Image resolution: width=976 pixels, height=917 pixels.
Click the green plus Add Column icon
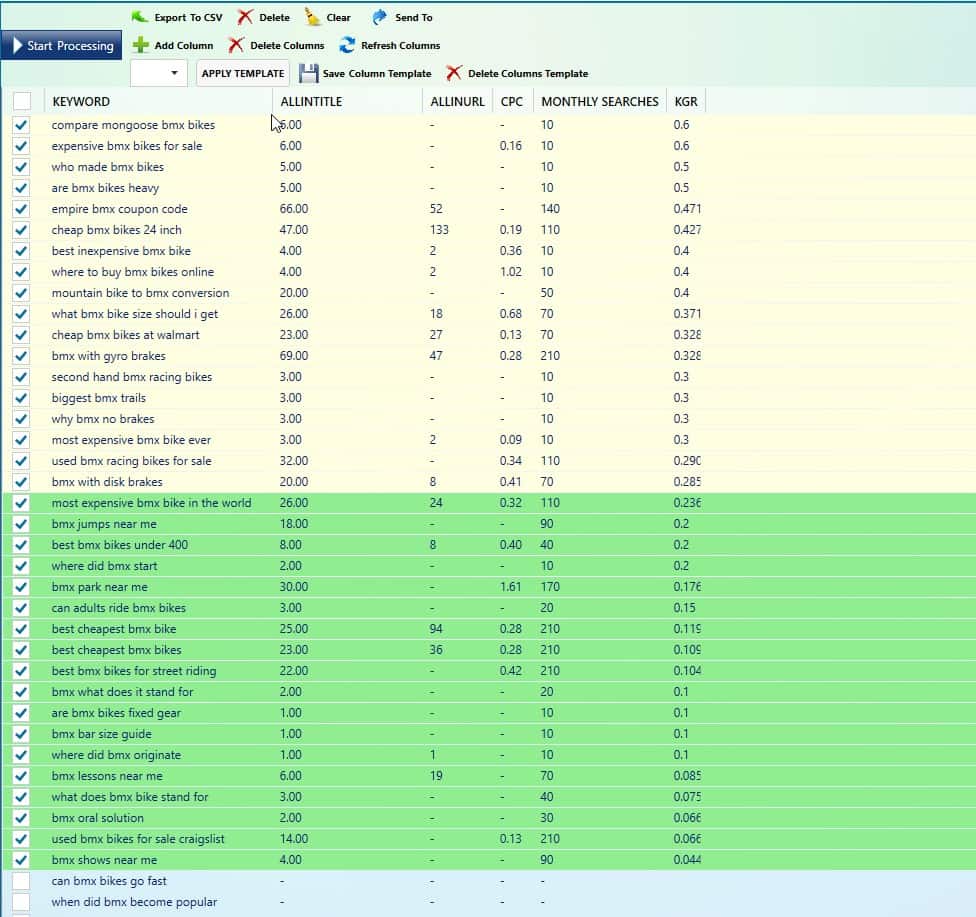(141, 45)
